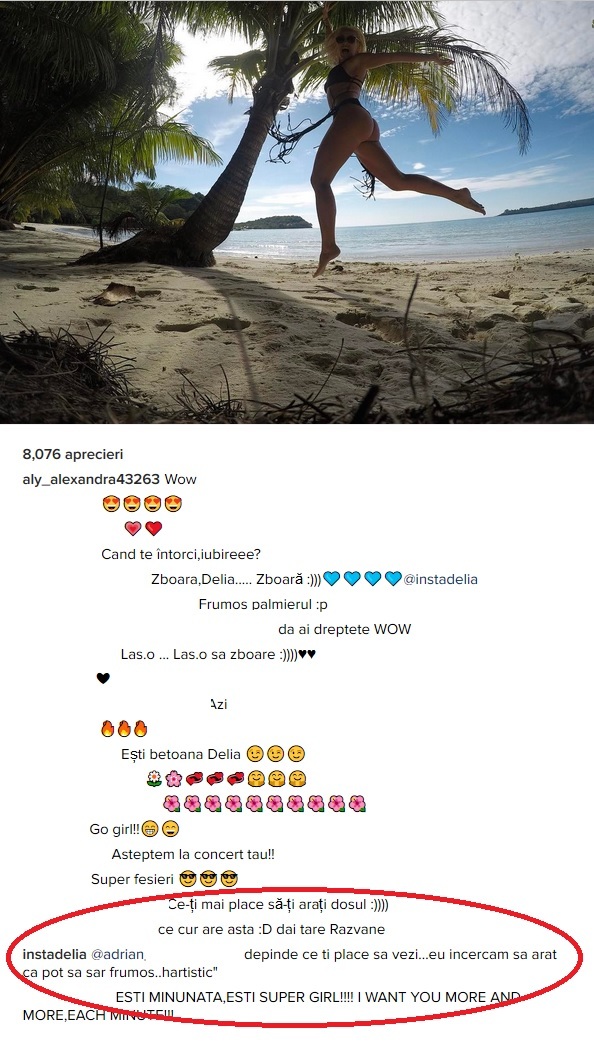Viewport: 594px width, 1044px height.
Task: Open the beach jump photo
Action: tap(297, 212)
